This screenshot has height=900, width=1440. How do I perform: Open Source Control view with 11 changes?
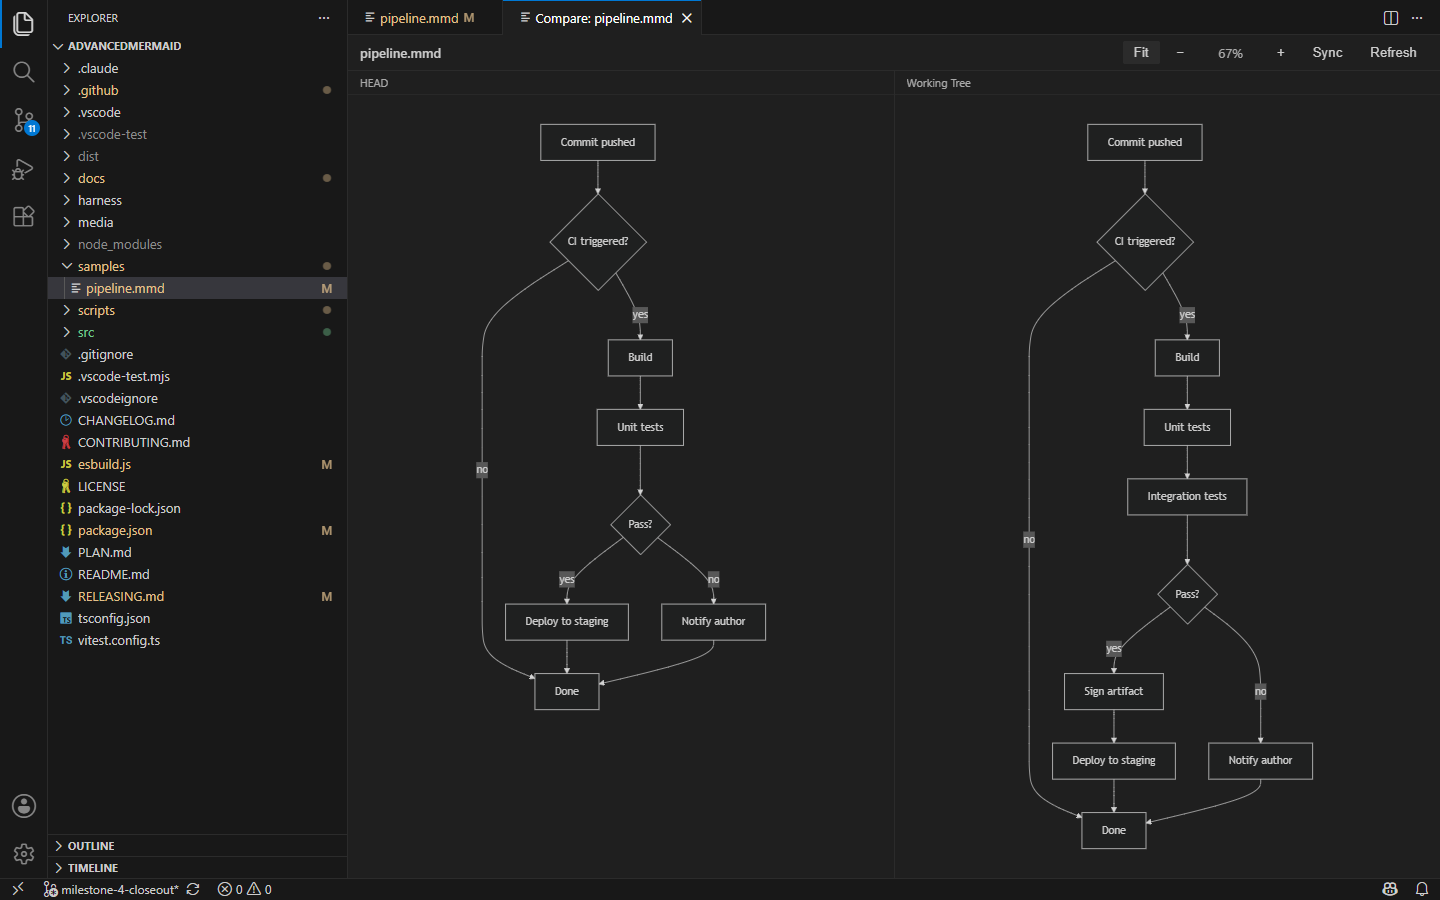(x=24, y=121)
